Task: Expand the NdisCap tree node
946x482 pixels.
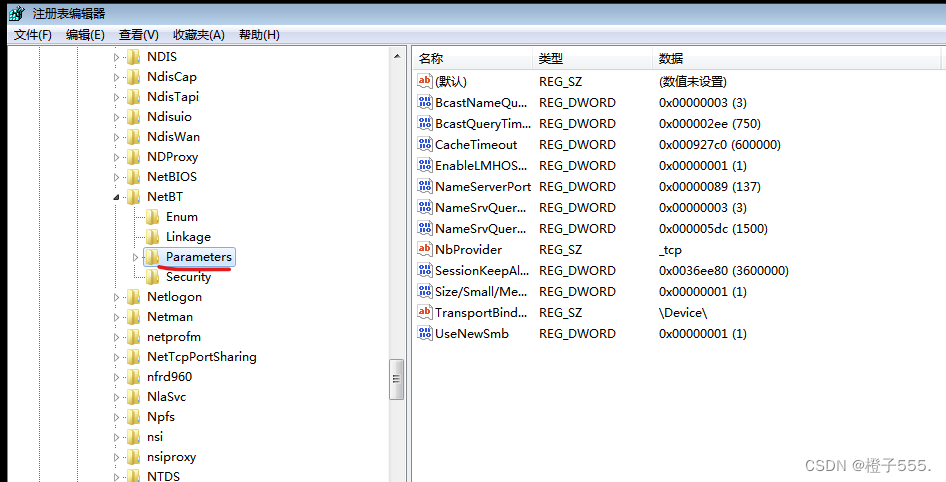Action: (117, 77)
